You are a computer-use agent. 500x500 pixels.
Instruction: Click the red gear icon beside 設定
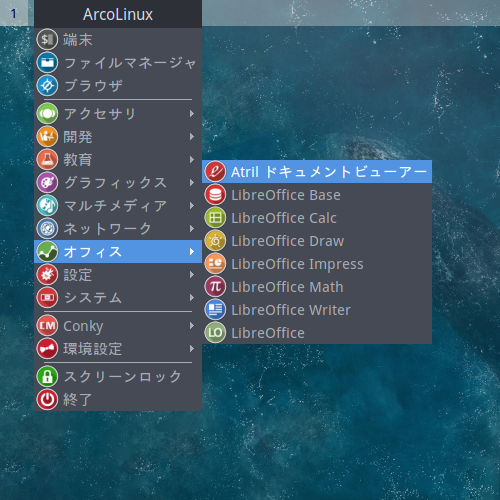tap(47, 274)
